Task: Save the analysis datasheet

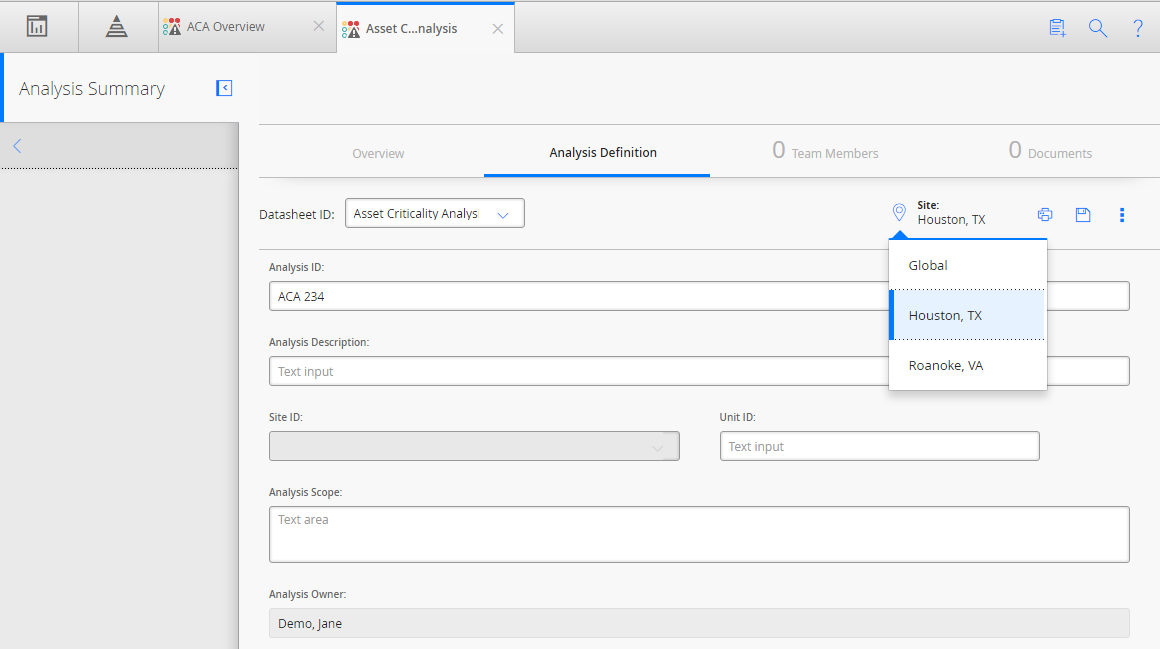Action: tap(1083, 215)
